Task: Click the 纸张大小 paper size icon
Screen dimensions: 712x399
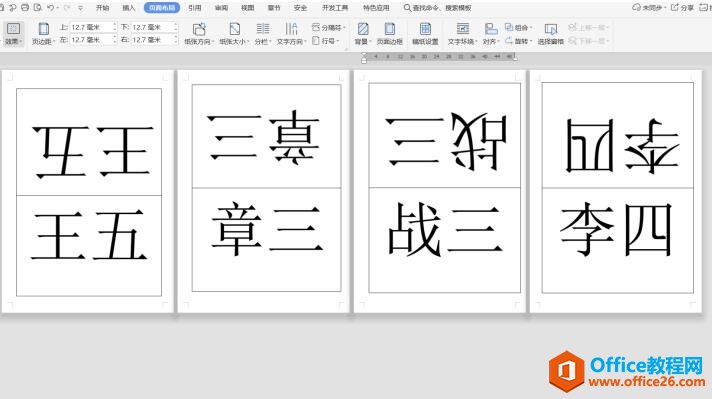Action: (x=234, y=29)
